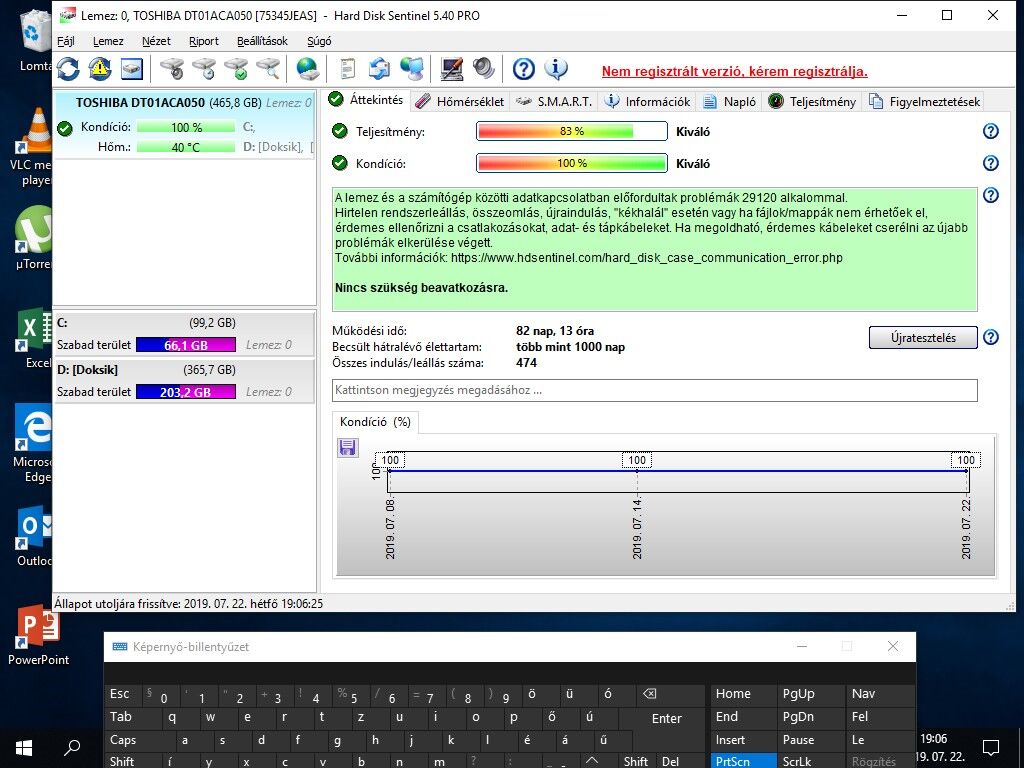Click the disk with stethoscope test icon
Screen dimensions: 1024x768
pyautogui.click(x=172, y=69)
